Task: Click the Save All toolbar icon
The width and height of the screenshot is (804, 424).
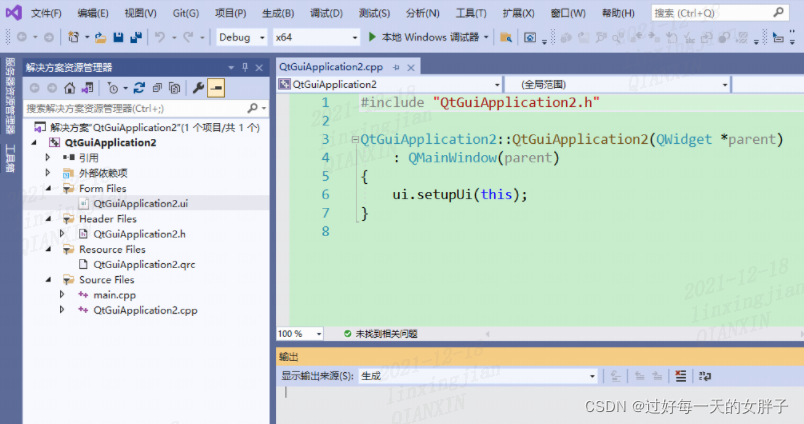Action: coord(136,37)
